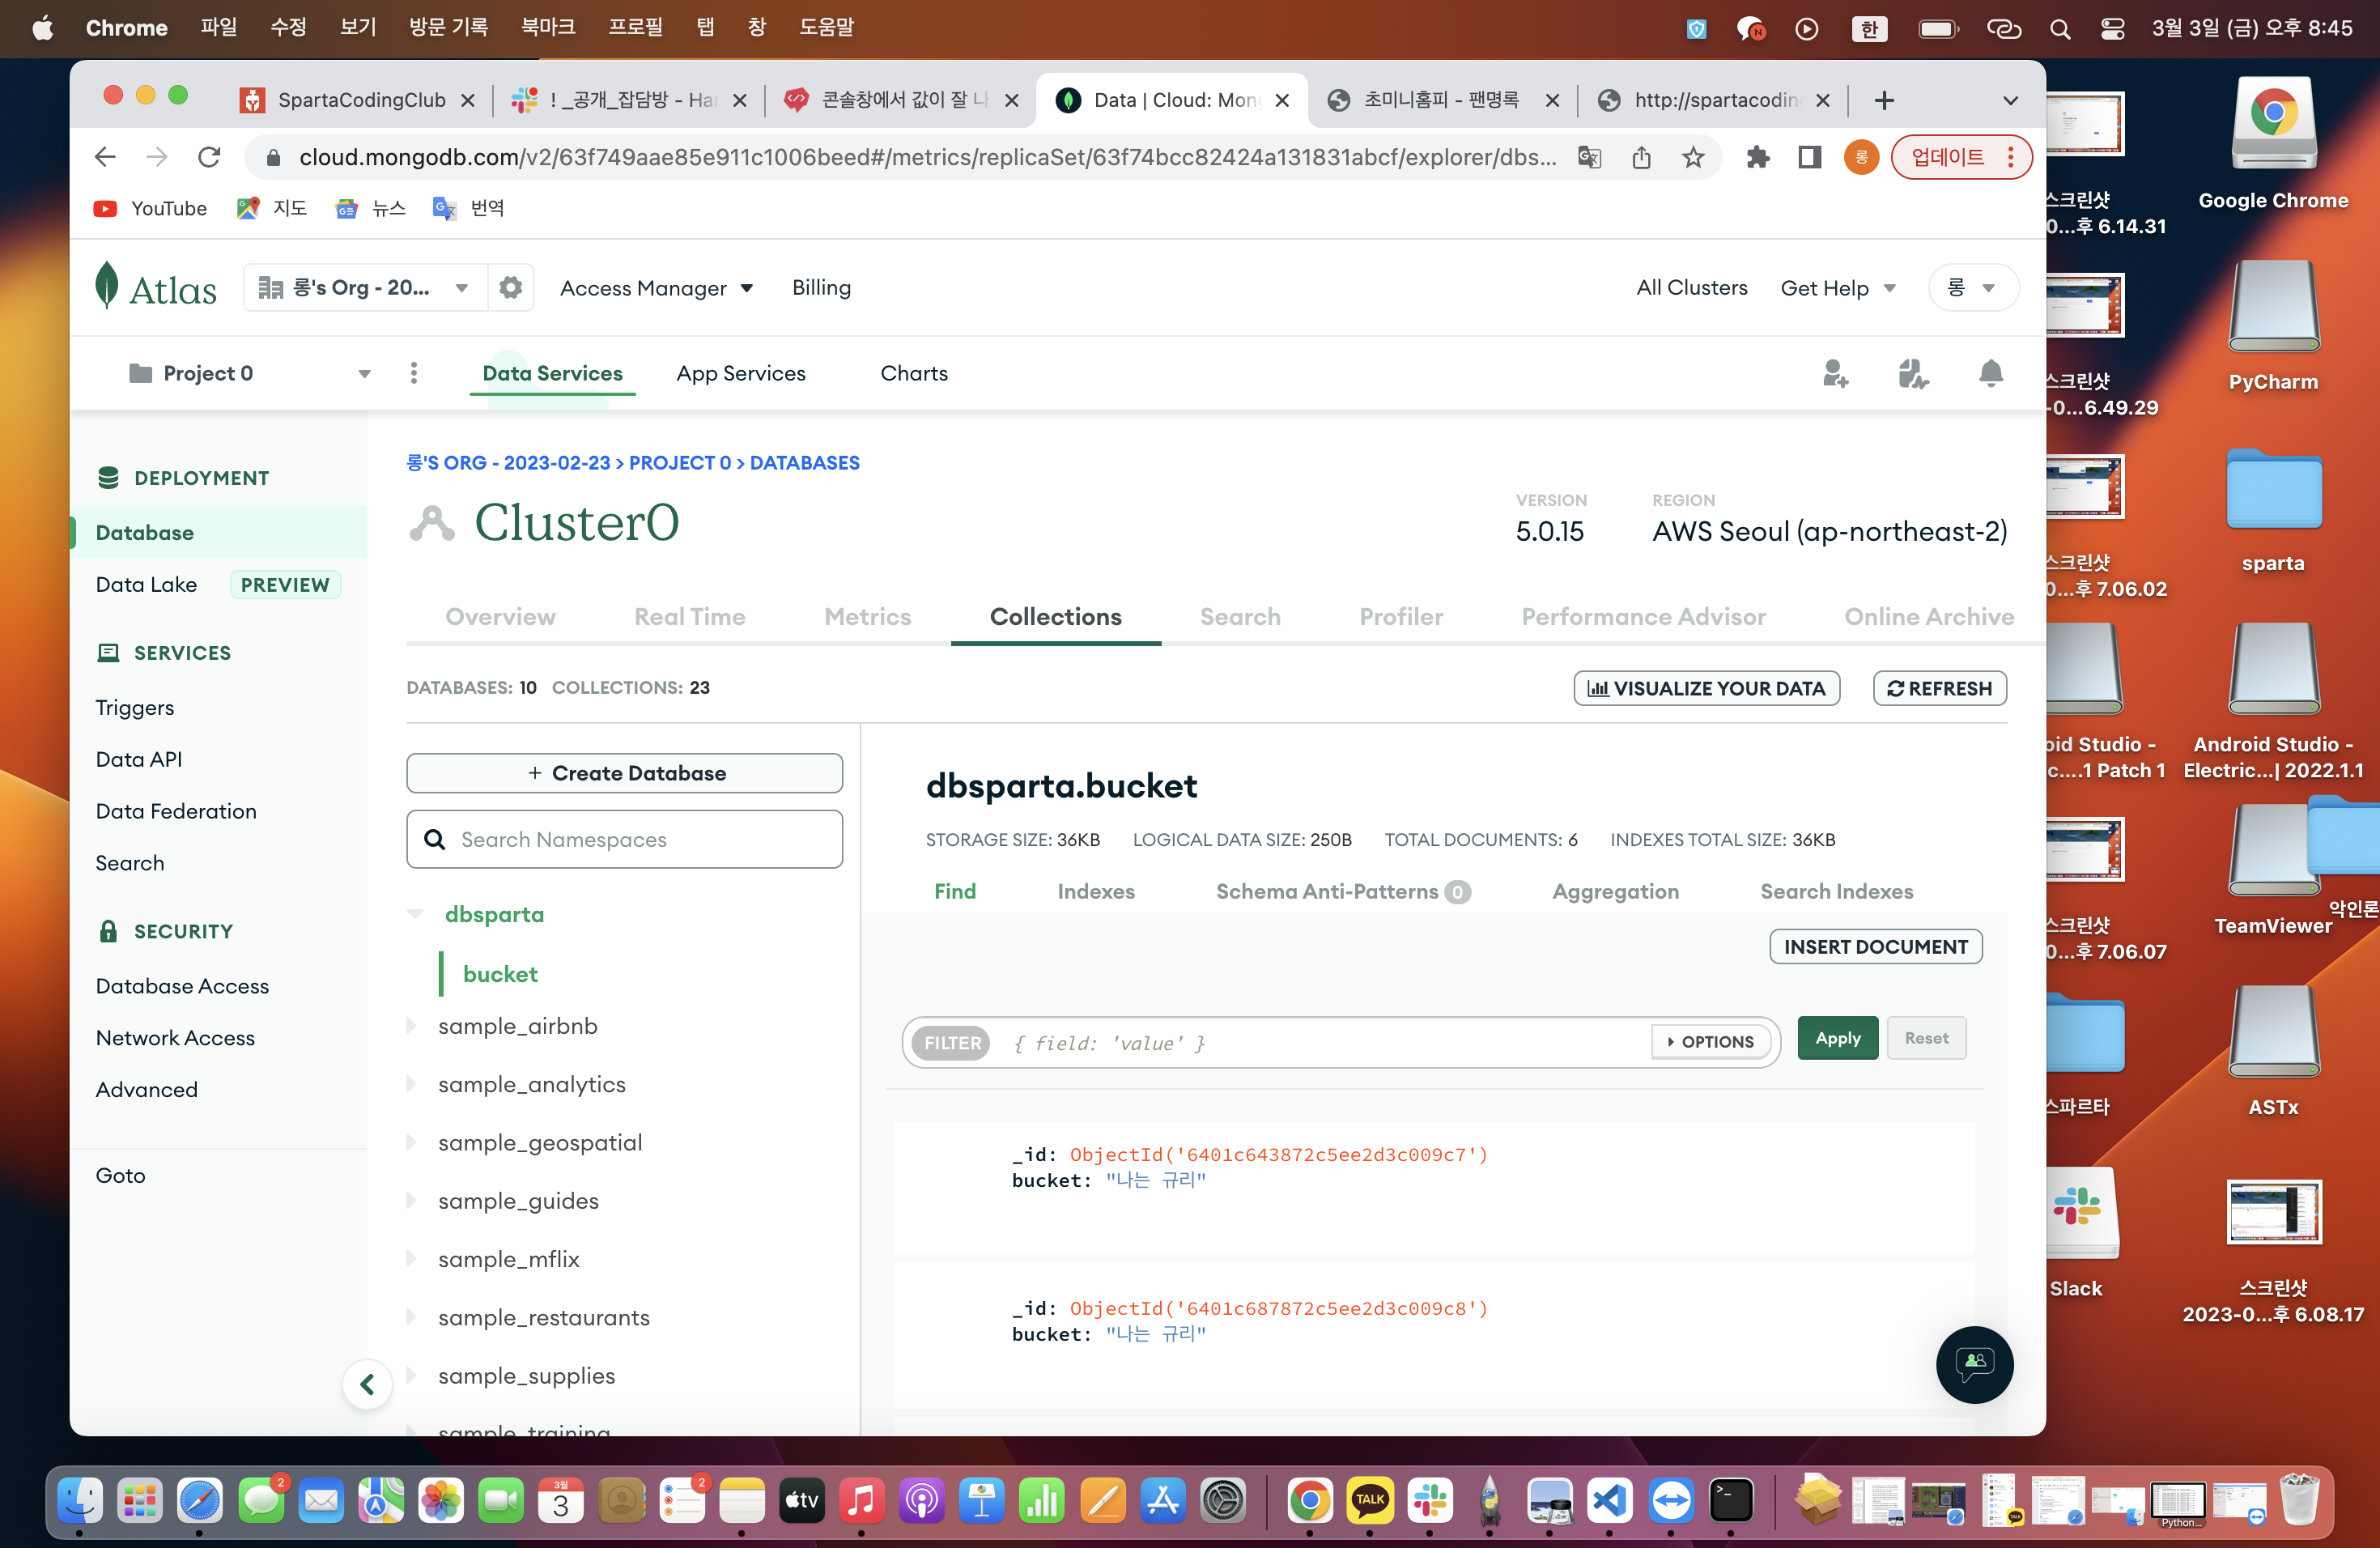Image resolution: width=2380 pixels, height=1548 pixels.
Task: Open Chrome profile avatar
Action: pyautogui.click(x=1861, y=157)
